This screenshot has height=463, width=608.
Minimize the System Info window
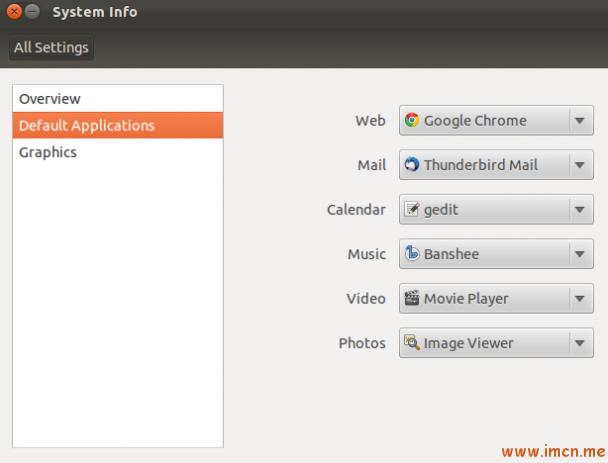[32, 12]
